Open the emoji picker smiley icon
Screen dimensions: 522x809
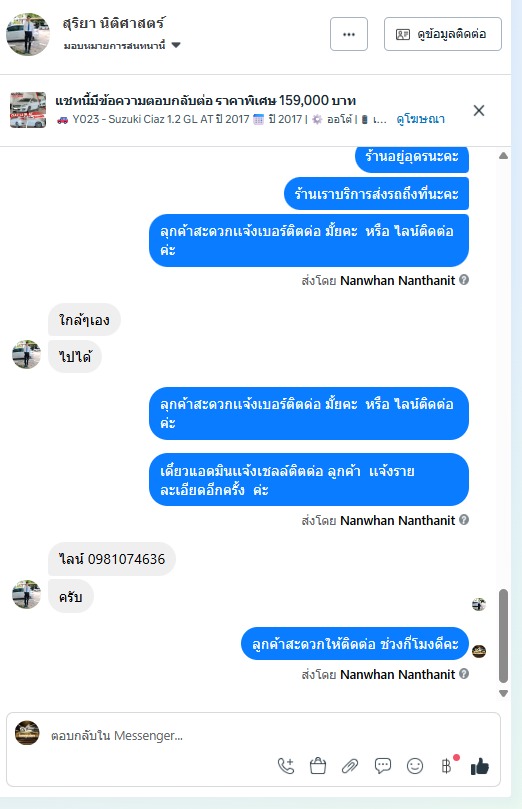[x=415, y=766]
